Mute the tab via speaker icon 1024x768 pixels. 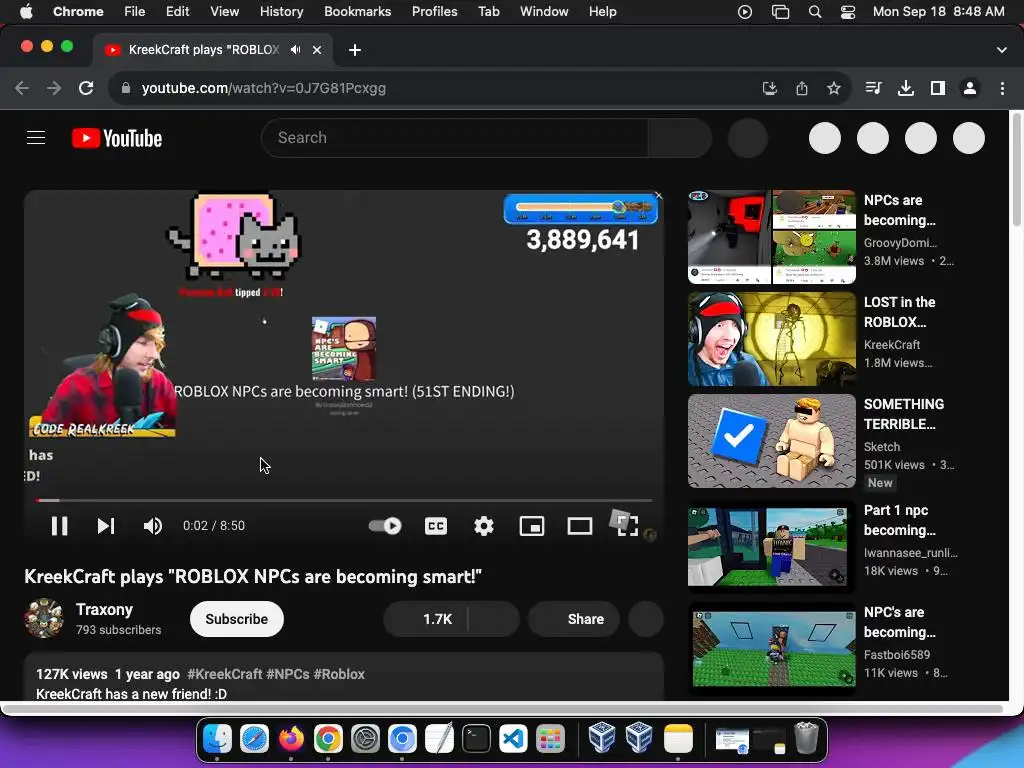296,50
